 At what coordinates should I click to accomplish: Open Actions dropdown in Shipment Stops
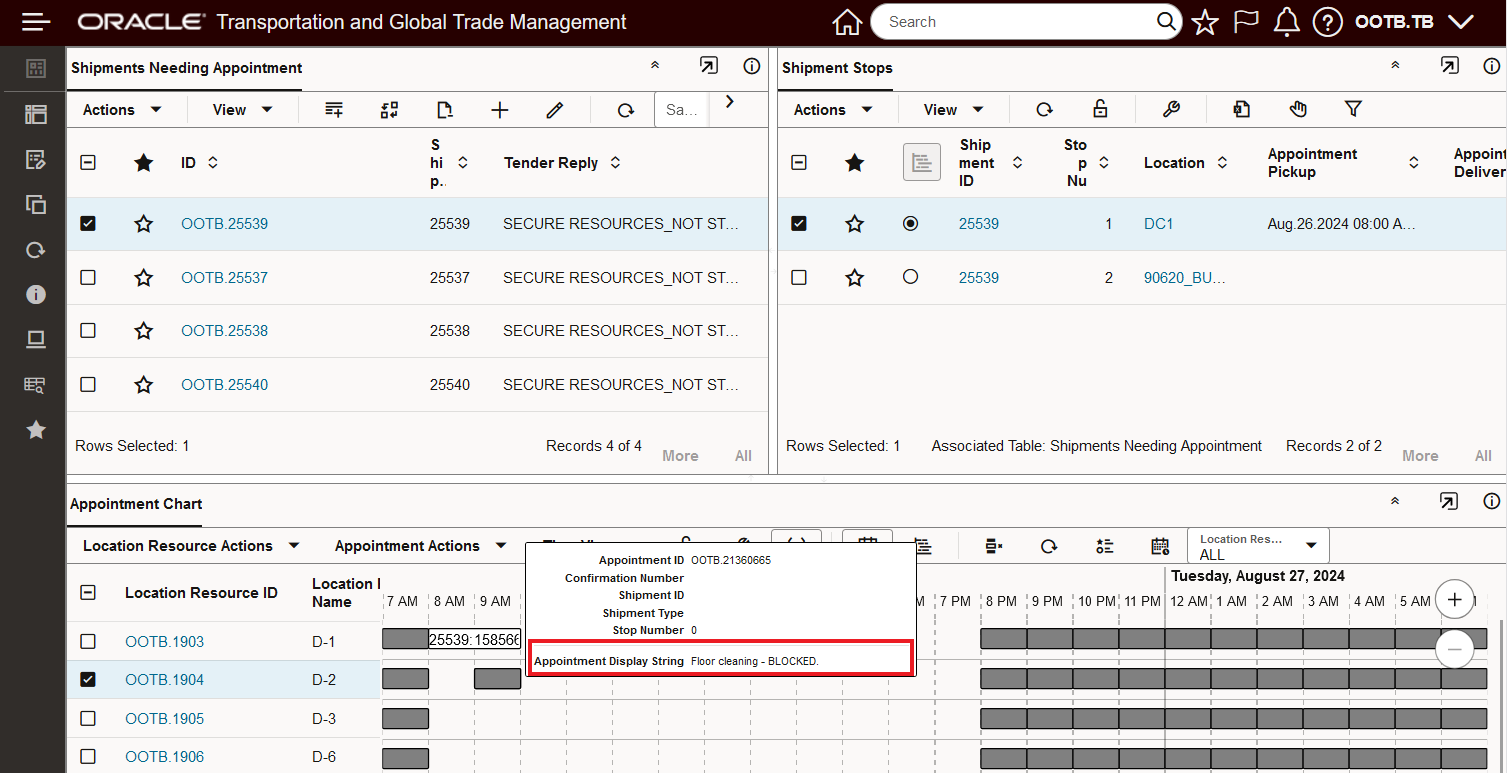point(833,110)
